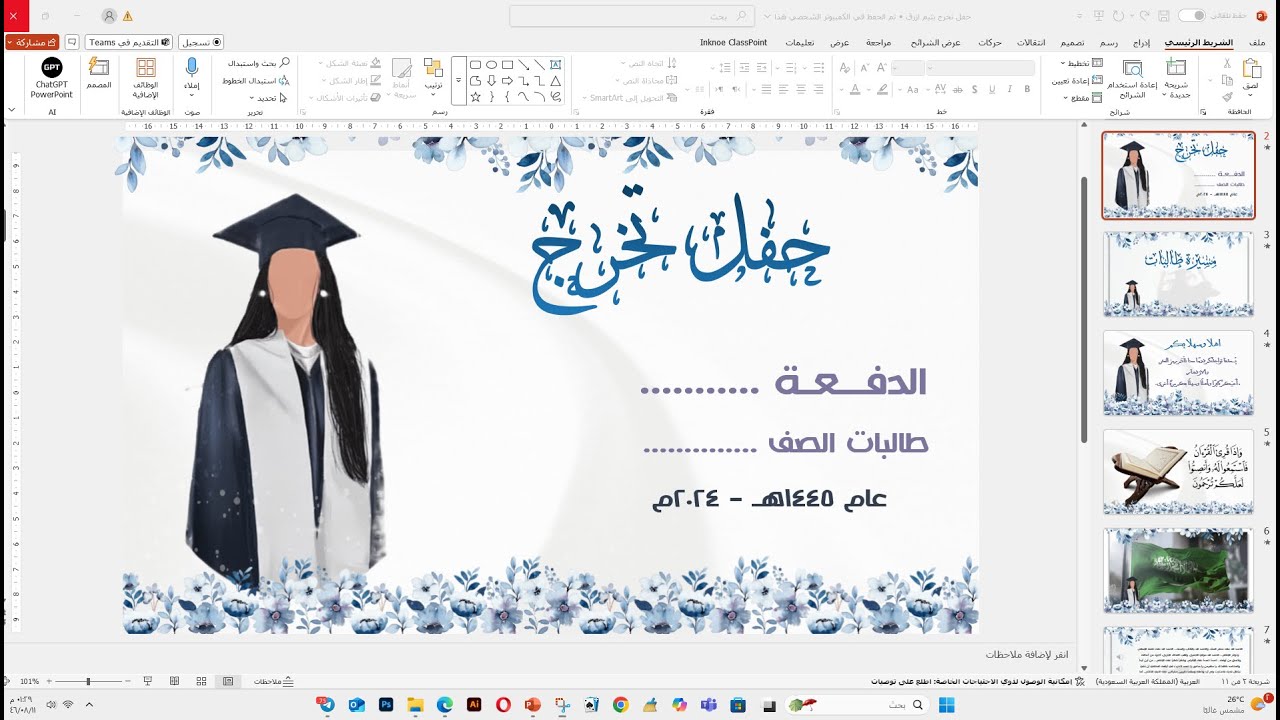Switch to the Transitions (انتقالات) tab
1280x720 pixels.
click(1032, 42)
